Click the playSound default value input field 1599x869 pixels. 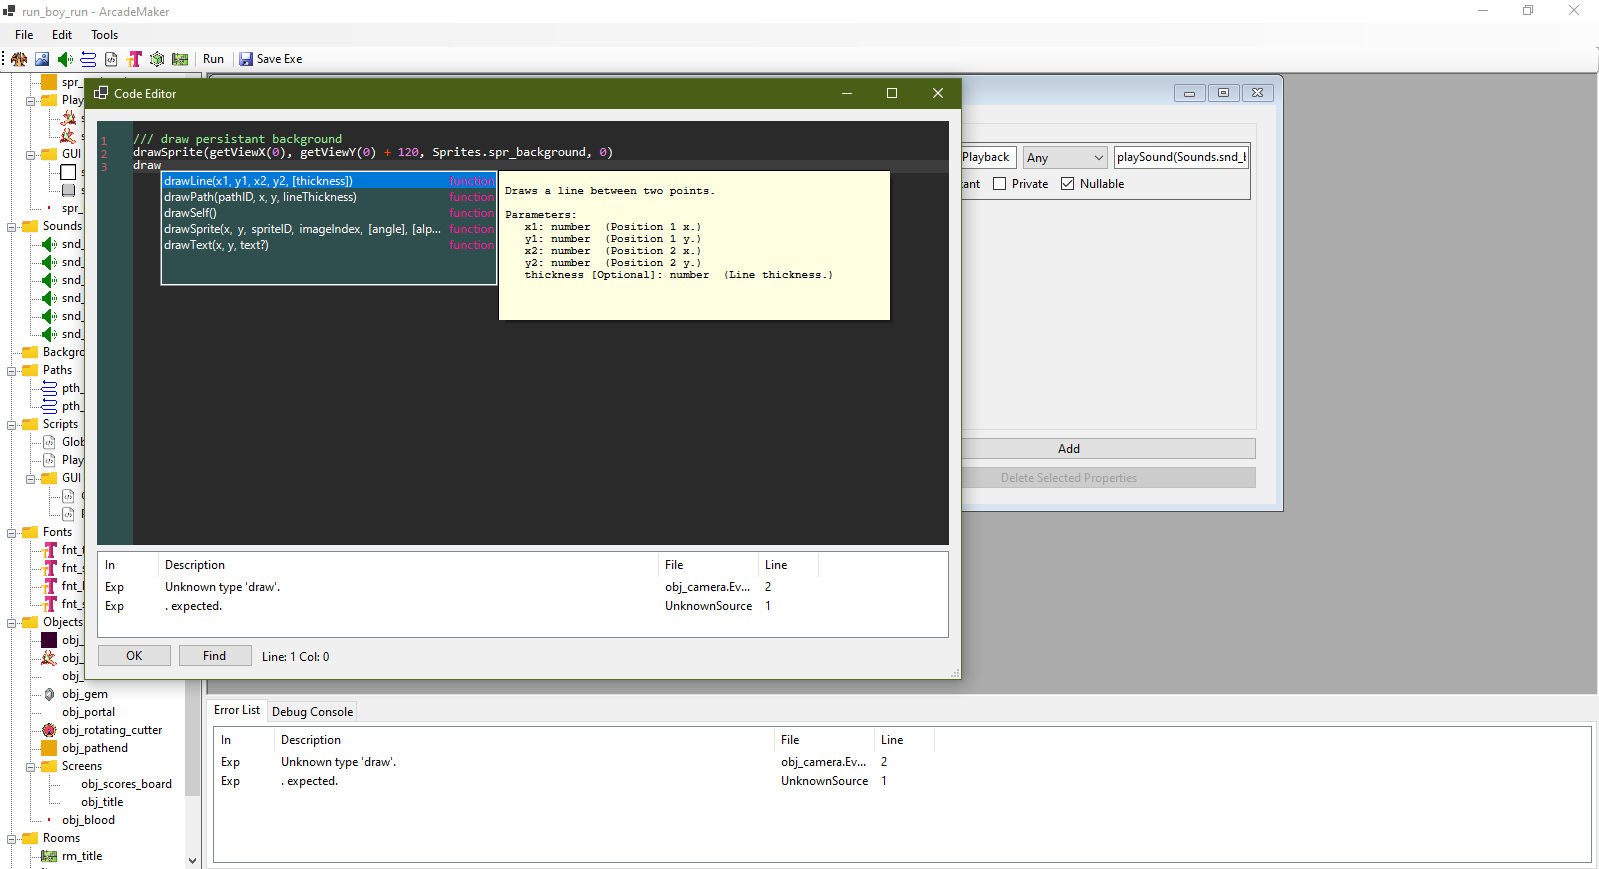point(1181,157)
